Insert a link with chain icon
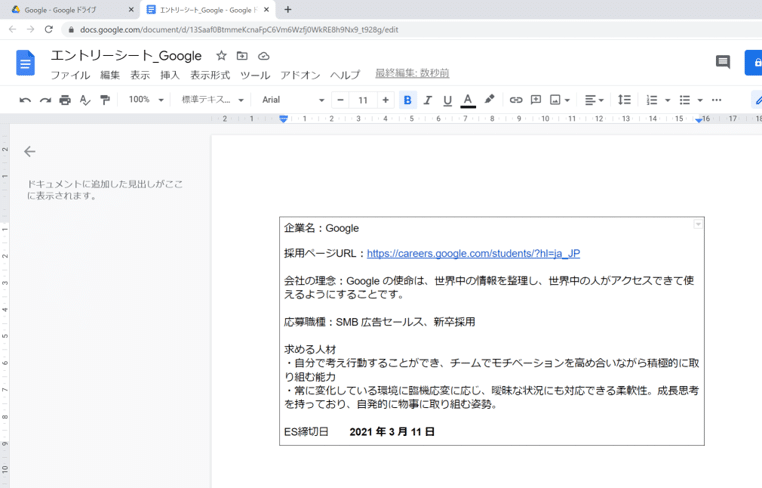This screenshot has width=762, height=488. tap(516, 100)
